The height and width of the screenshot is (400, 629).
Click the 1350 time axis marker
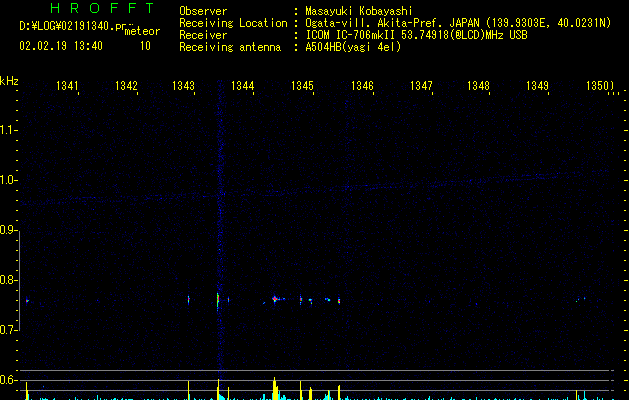597,85
